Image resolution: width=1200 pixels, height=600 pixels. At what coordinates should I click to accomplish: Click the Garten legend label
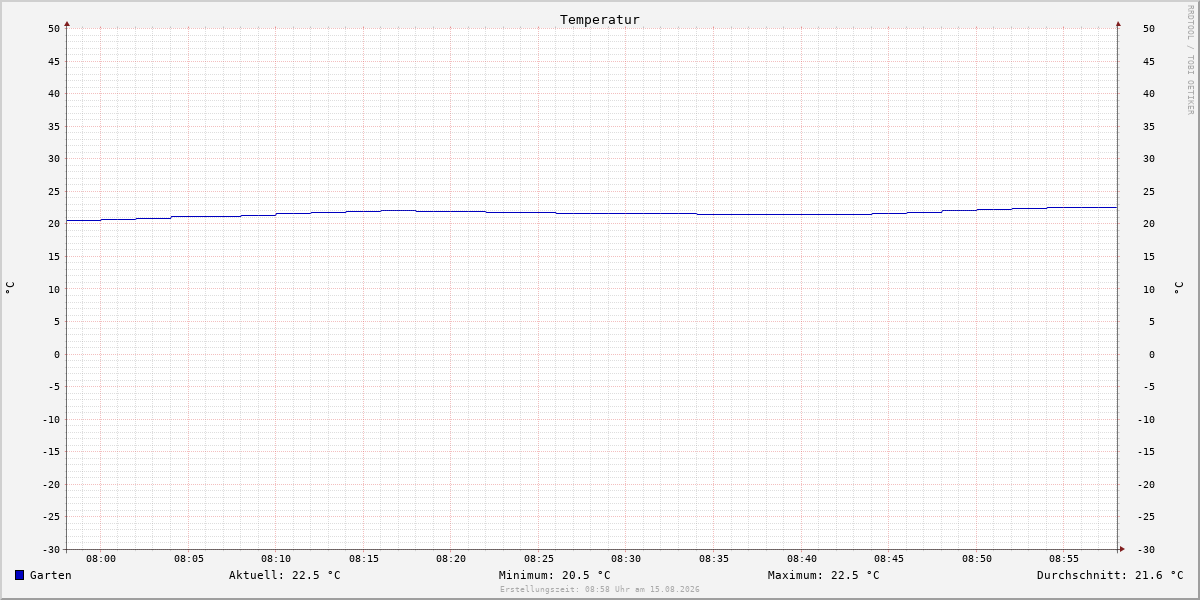tap(51, 575)
